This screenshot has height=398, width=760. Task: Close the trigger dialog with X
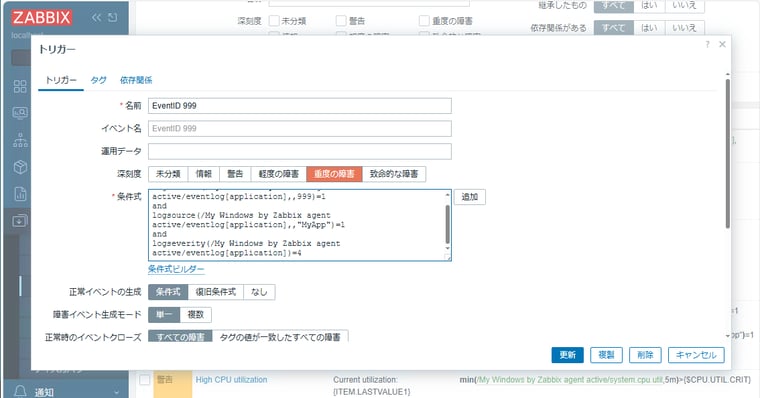click(x=722, y=44)
